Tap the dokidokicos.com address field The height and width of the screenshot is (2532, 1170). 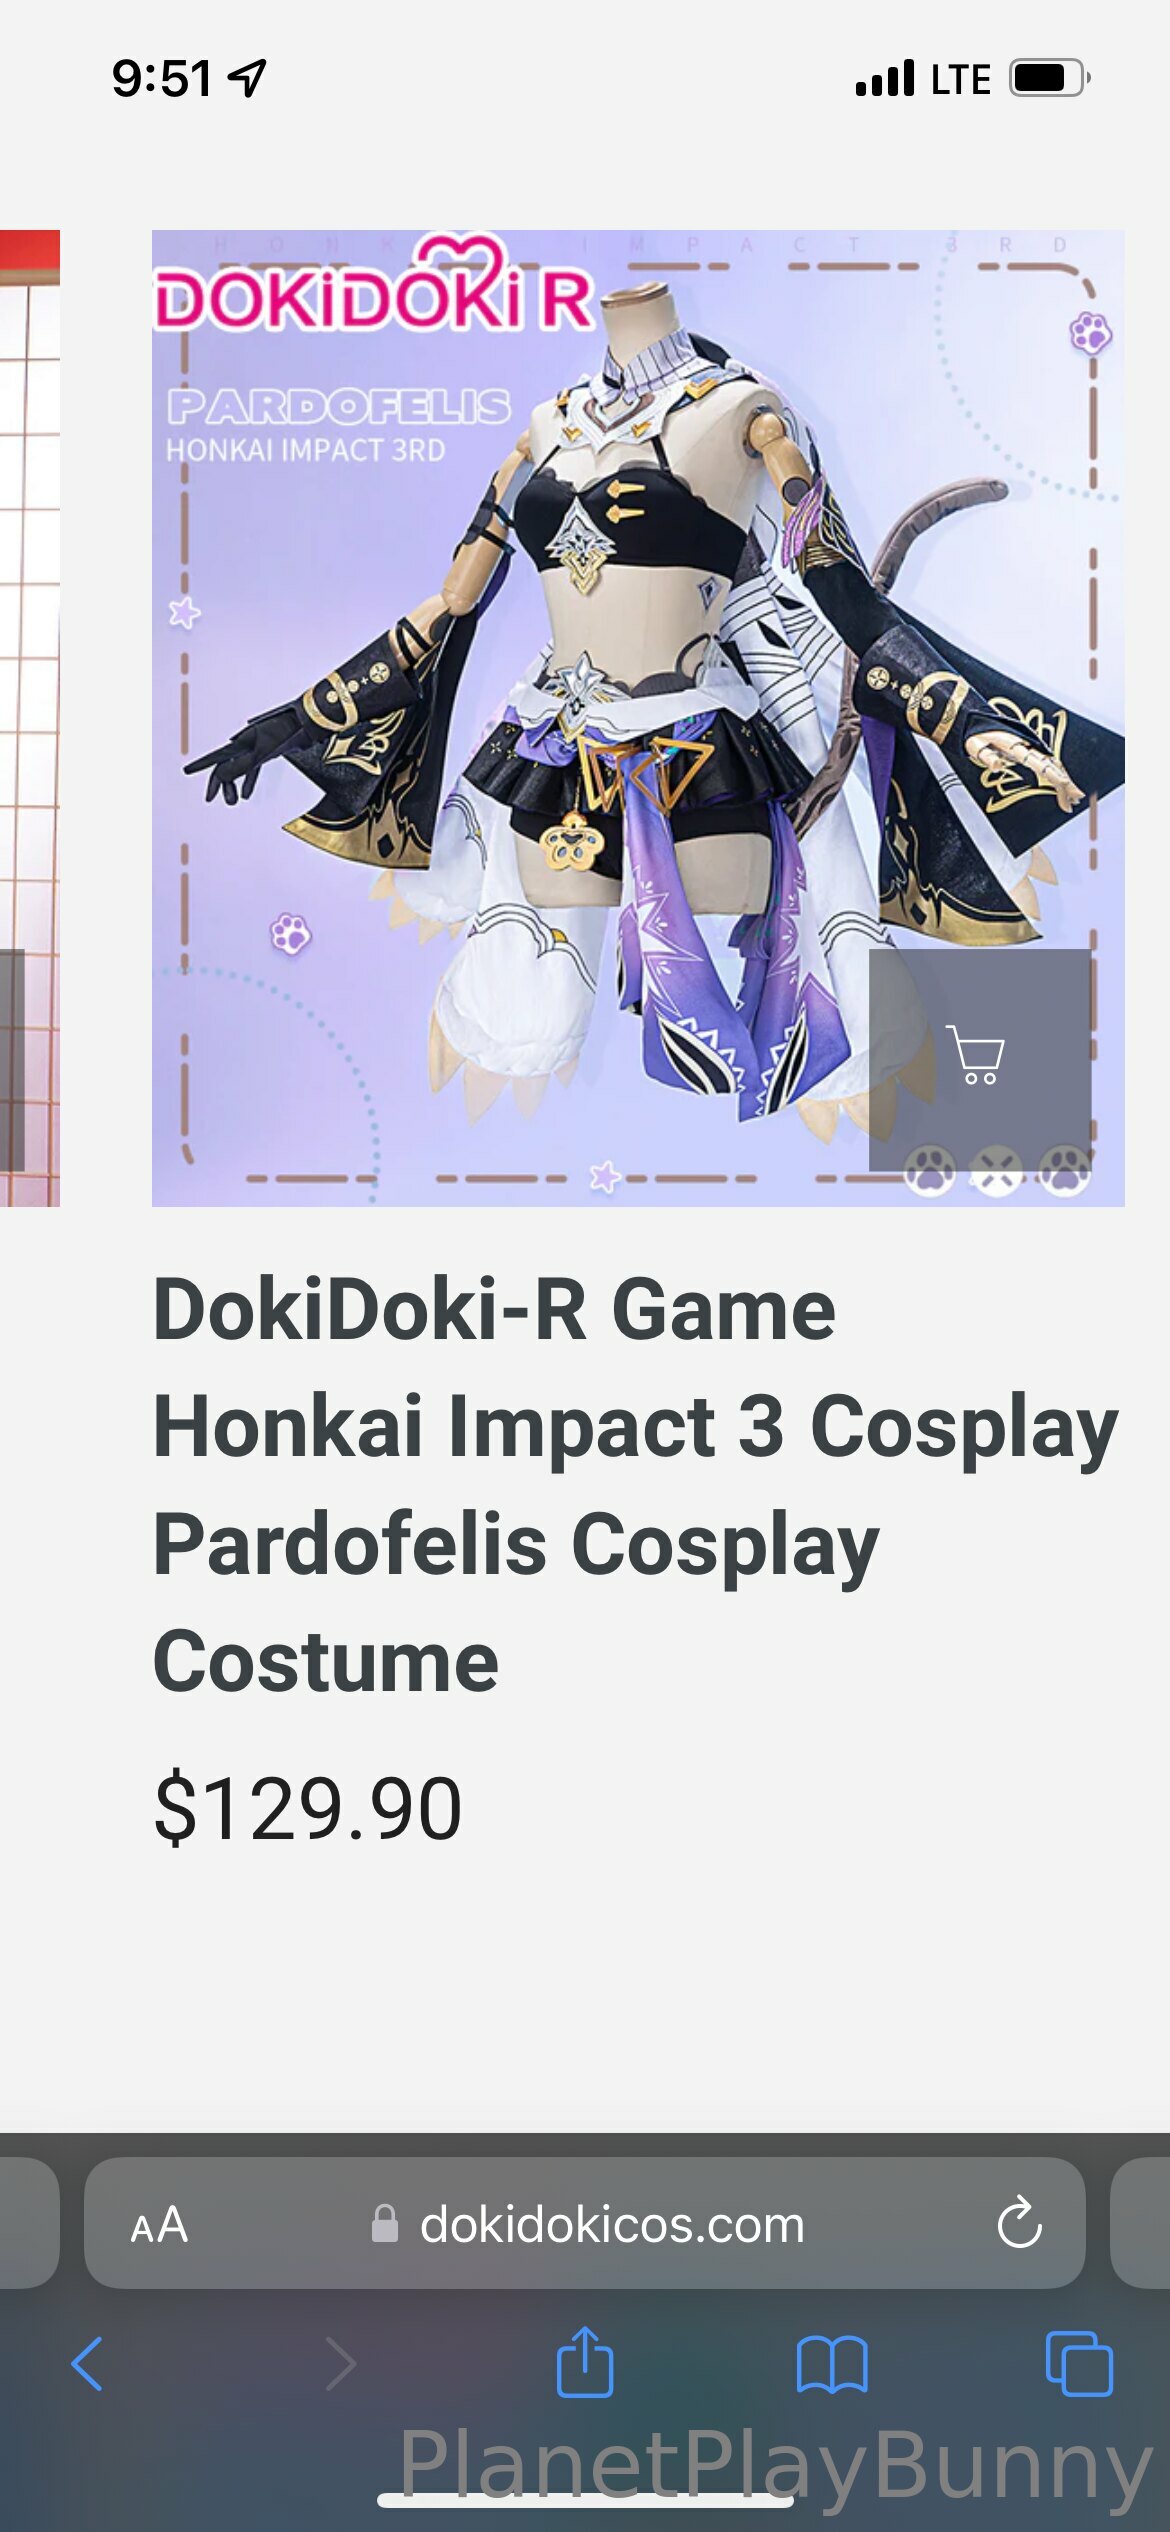(x=585, y=2223)
